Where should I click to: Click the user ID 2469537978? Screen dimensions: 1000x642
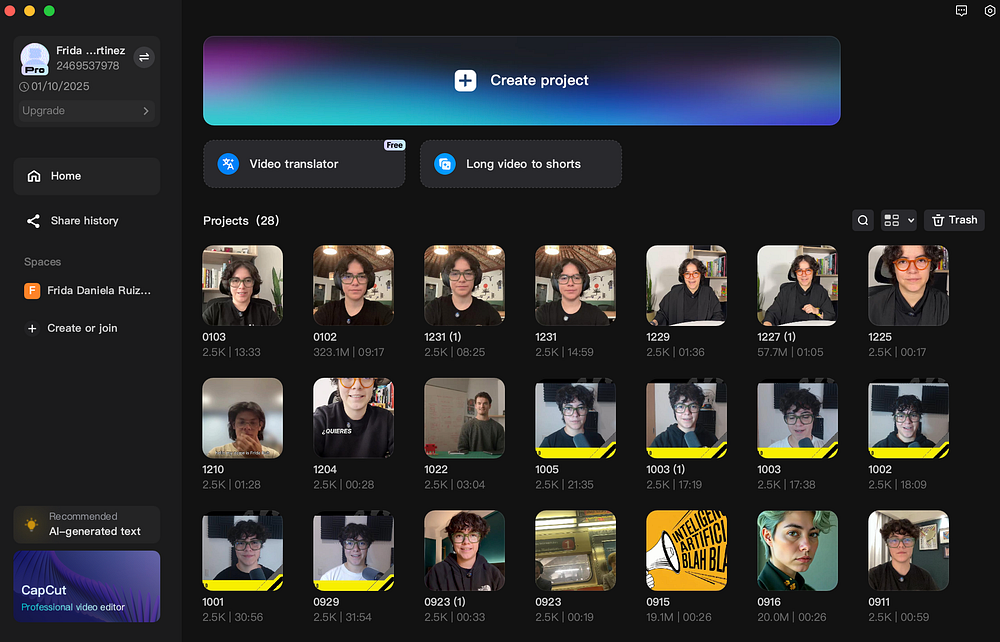[x=87, y=66]
